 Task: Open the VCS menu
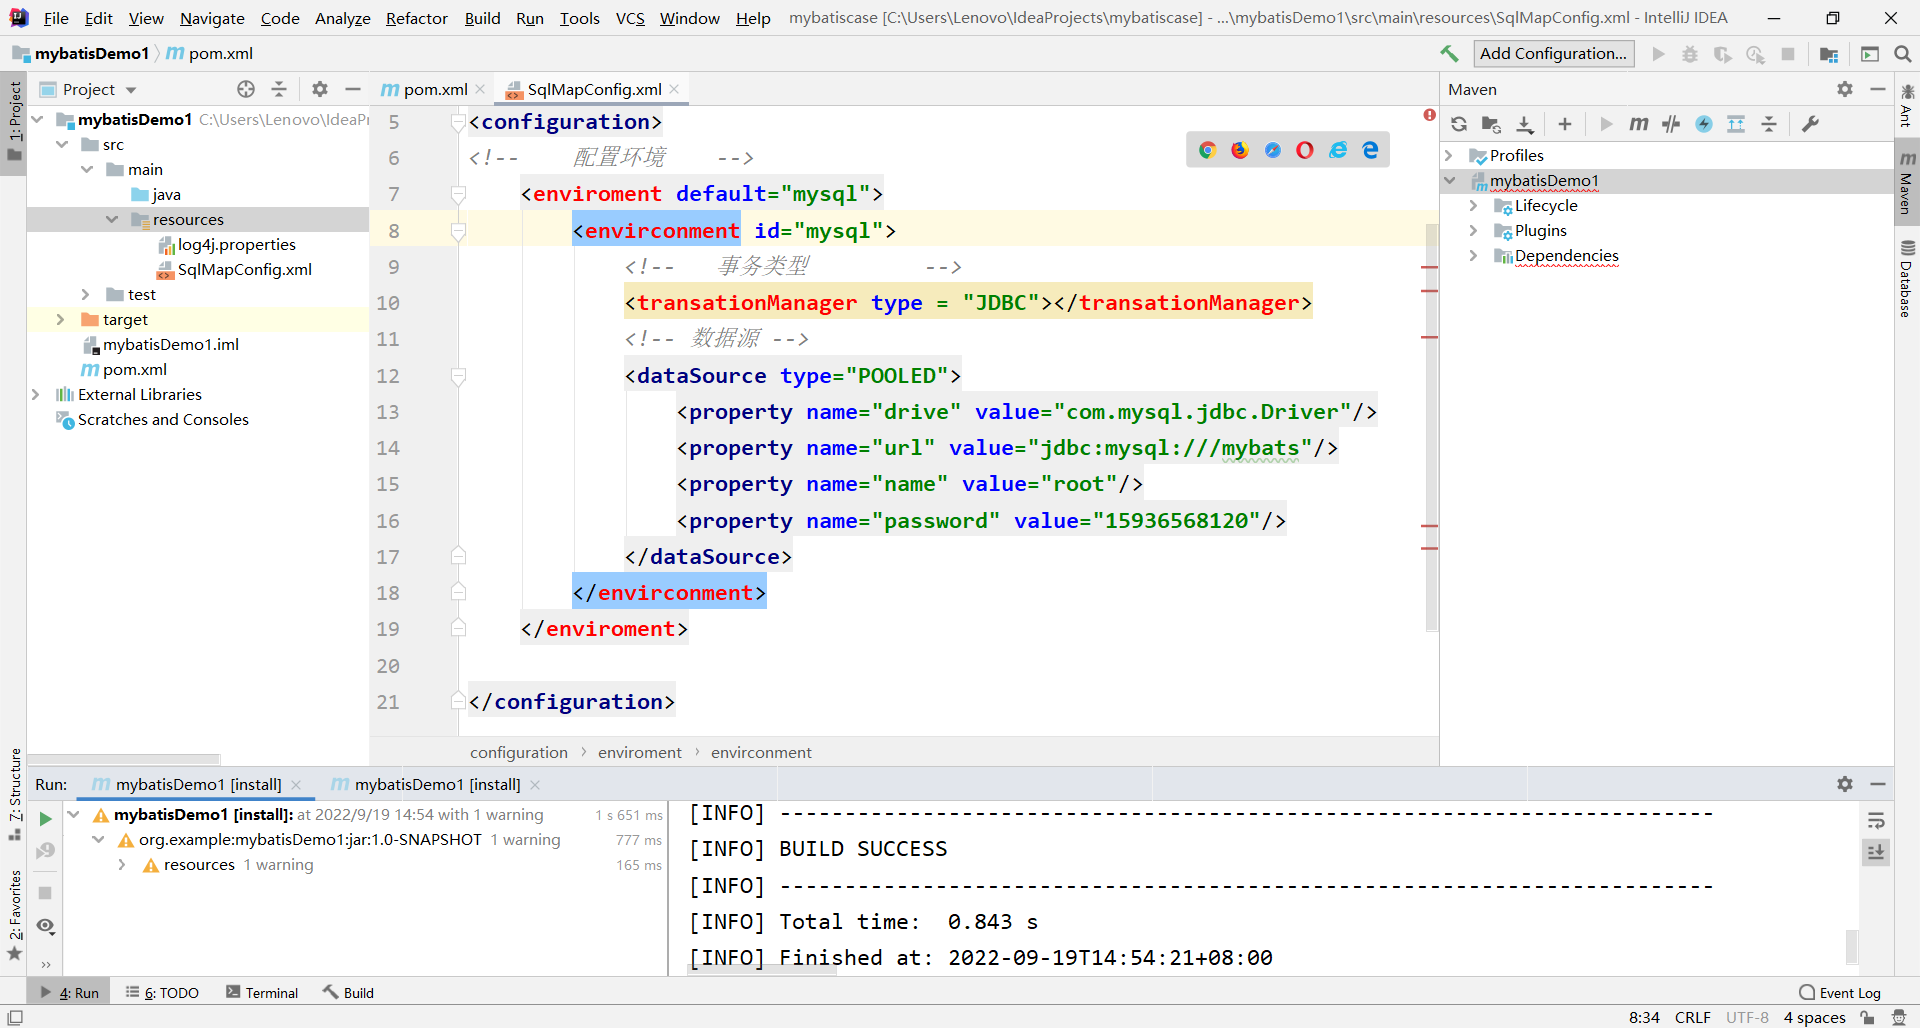coord(630,18)
